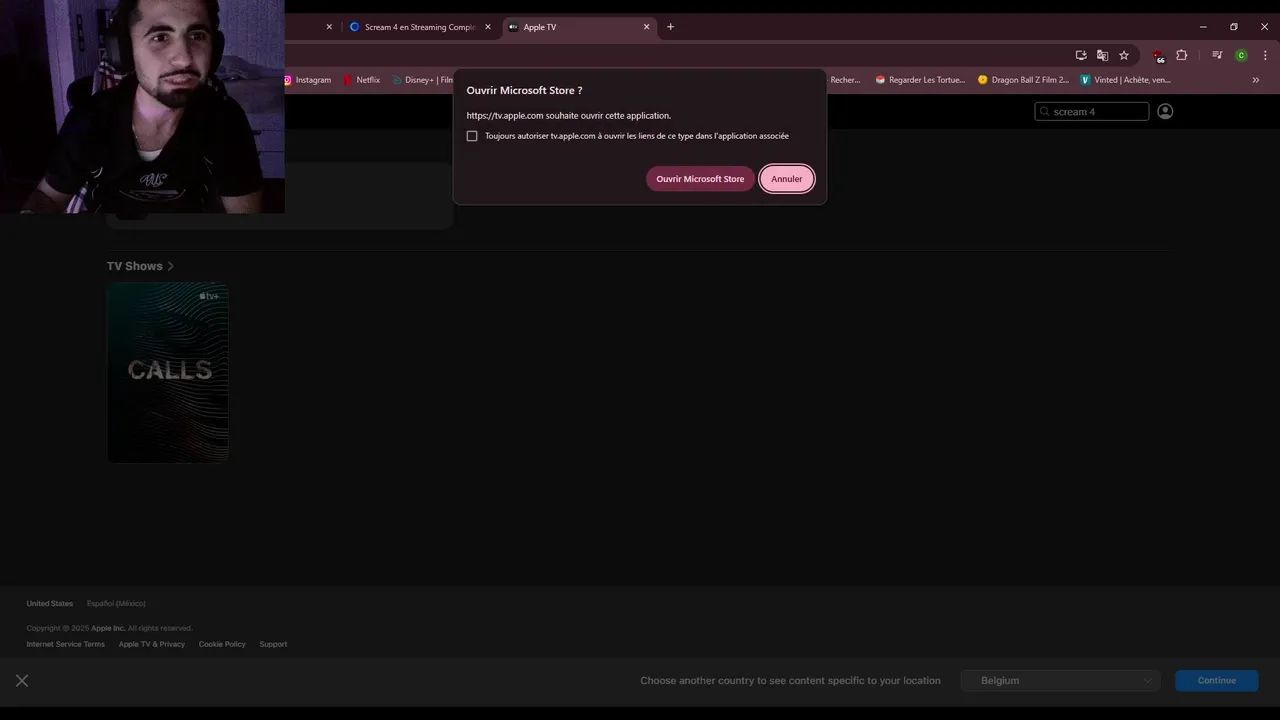Open Internet Service Terms link
This screenshot has width=1280, height=720.
[66, 644]
